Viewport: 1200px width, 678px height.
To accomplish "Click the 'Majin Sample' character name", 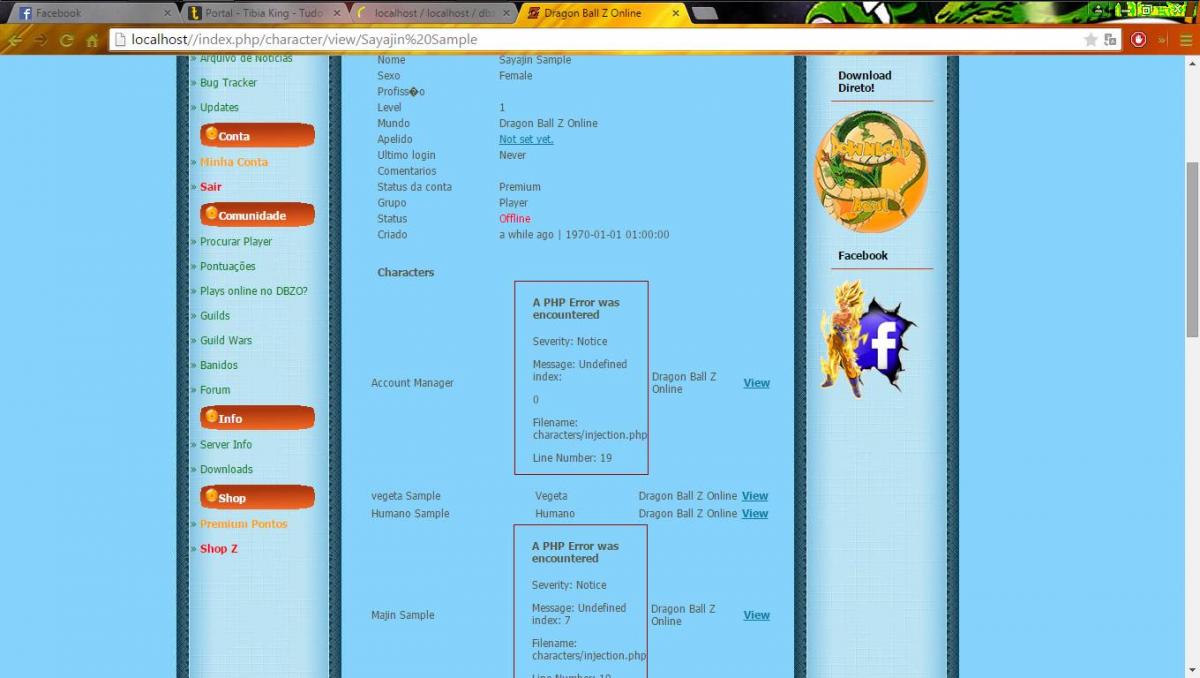I will [x=402, y=615].
